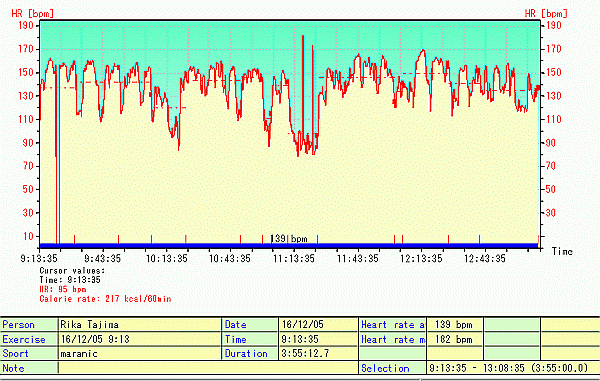Select the exercise value '16/12/05 9:13'
The image size is (600, 381).
coord(95,339)
